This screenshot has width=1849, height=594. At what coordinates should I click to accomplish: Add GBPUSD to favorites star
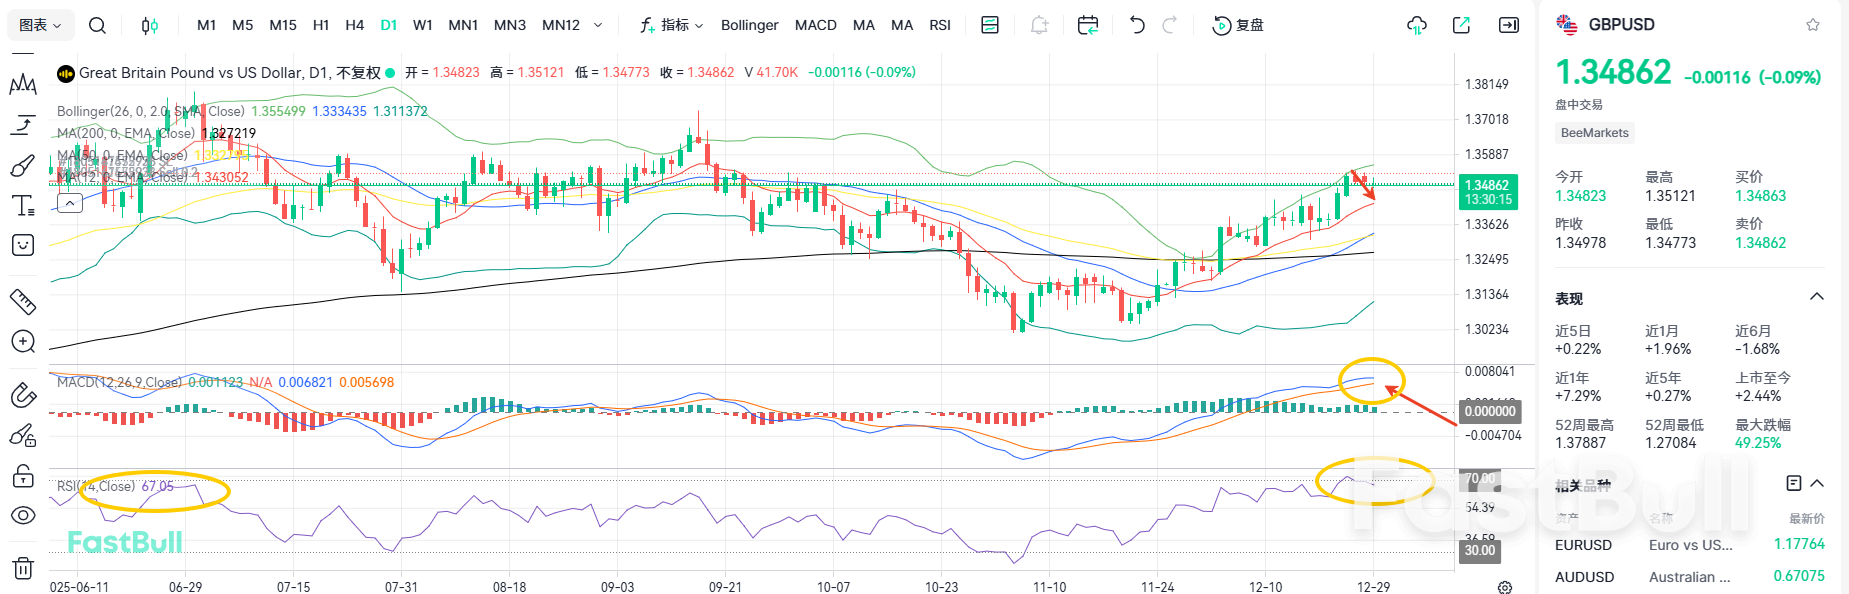pyautogui.click(x=1813, y=25)
